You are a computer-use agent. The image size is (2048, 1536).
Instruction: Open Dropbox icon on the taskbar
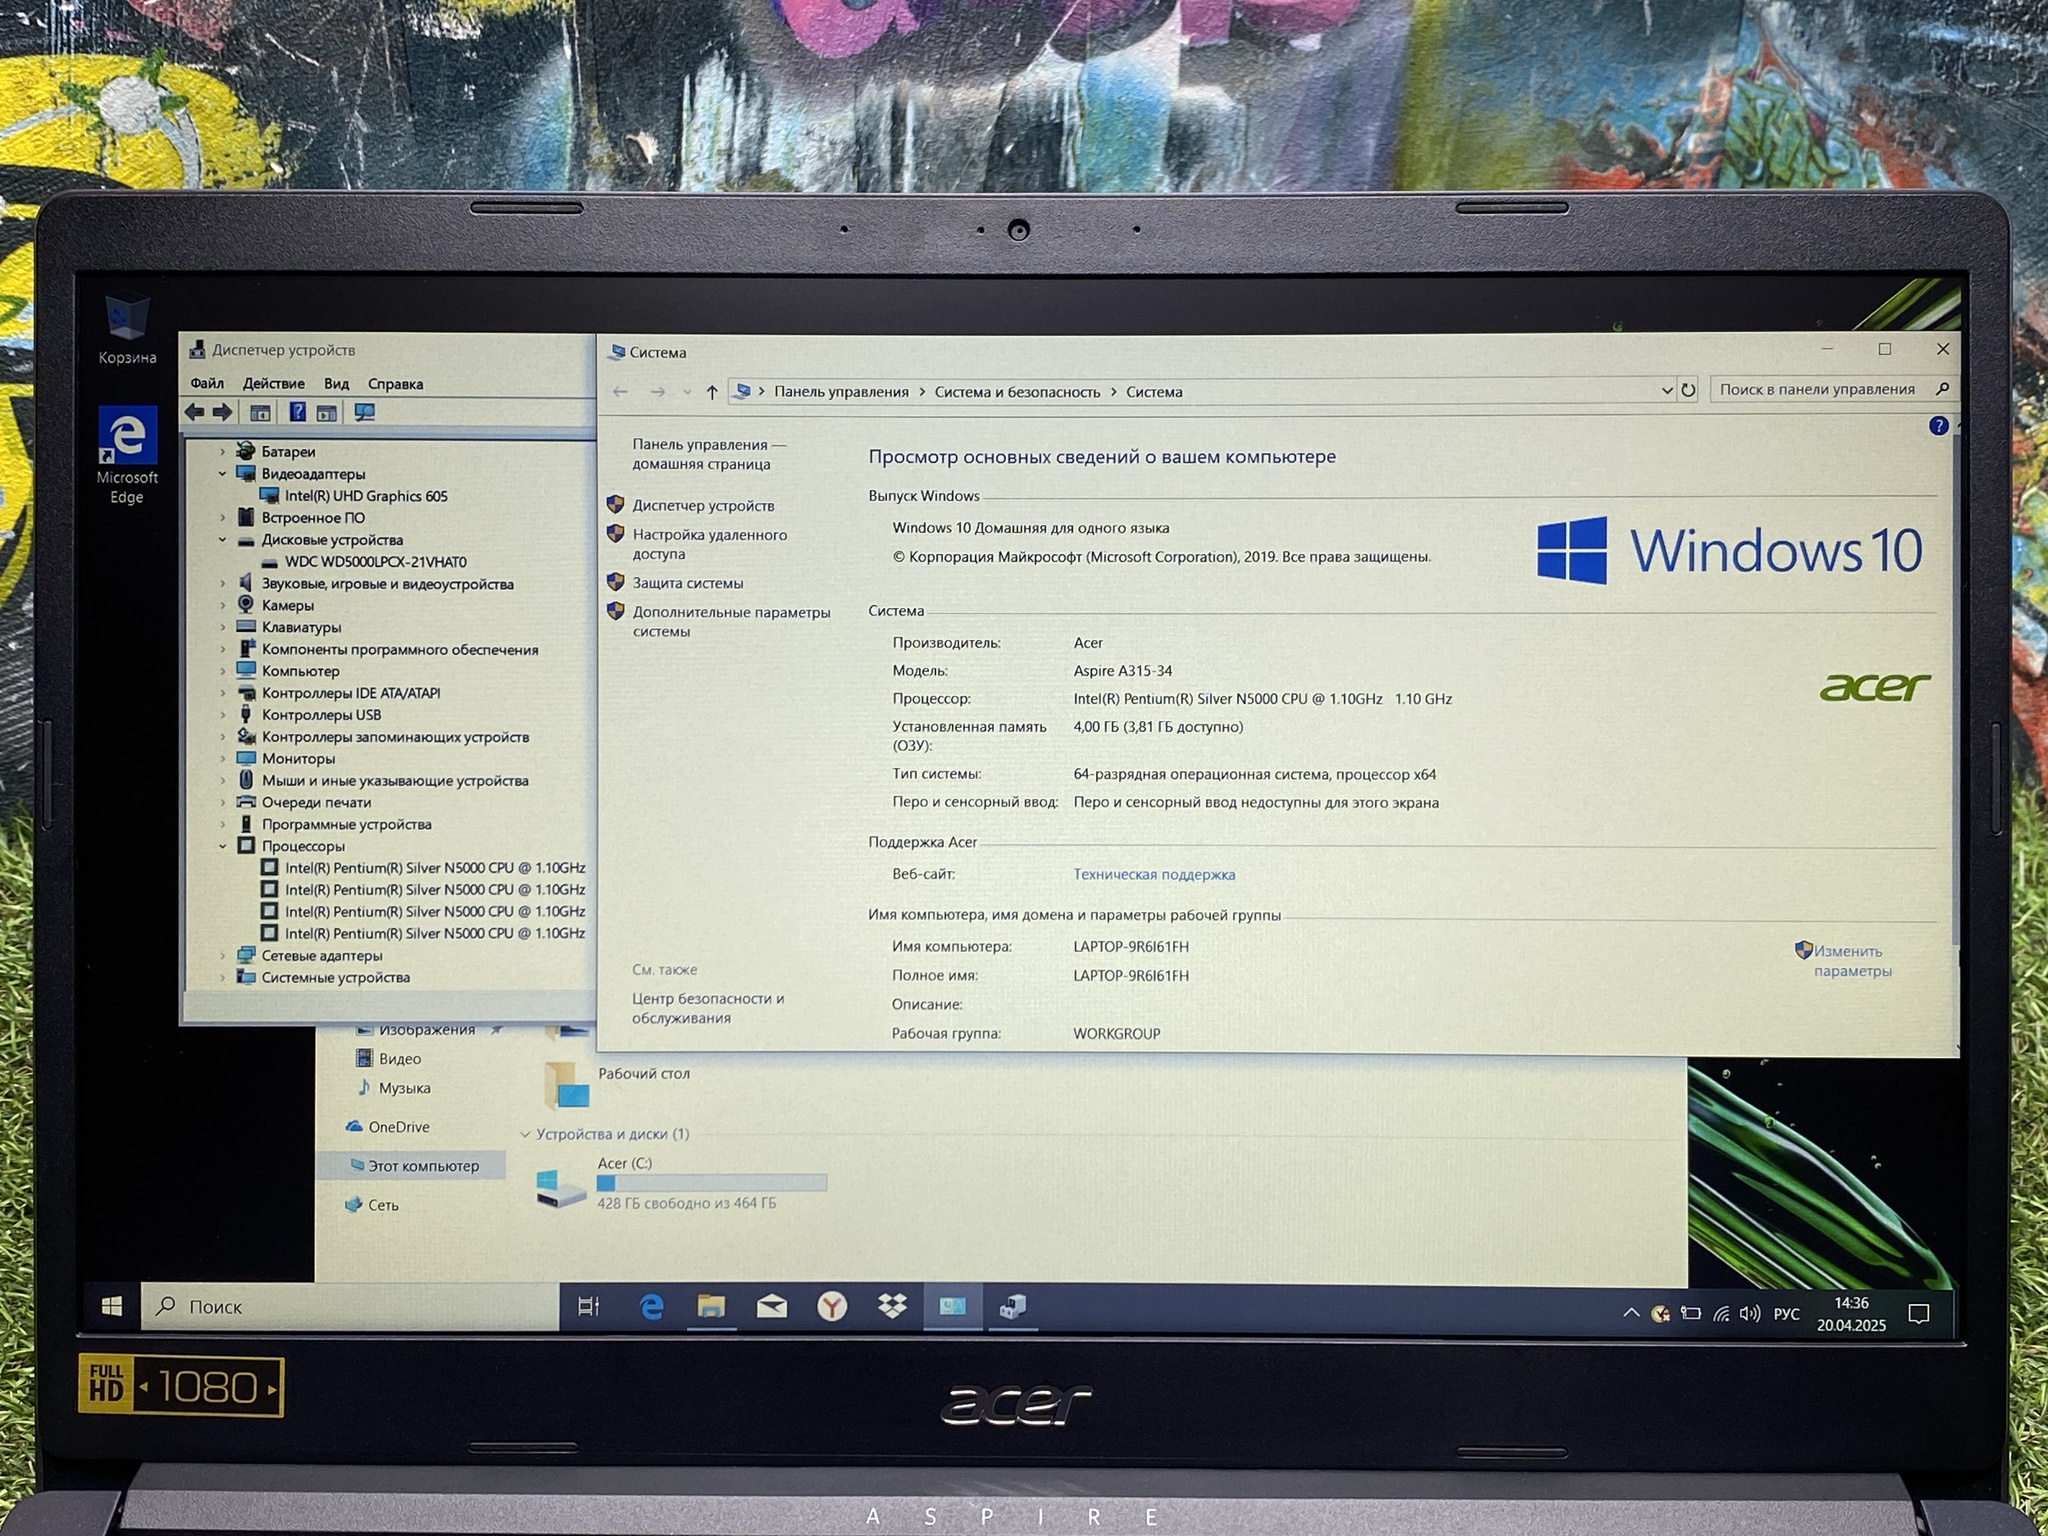[892, 1306]
